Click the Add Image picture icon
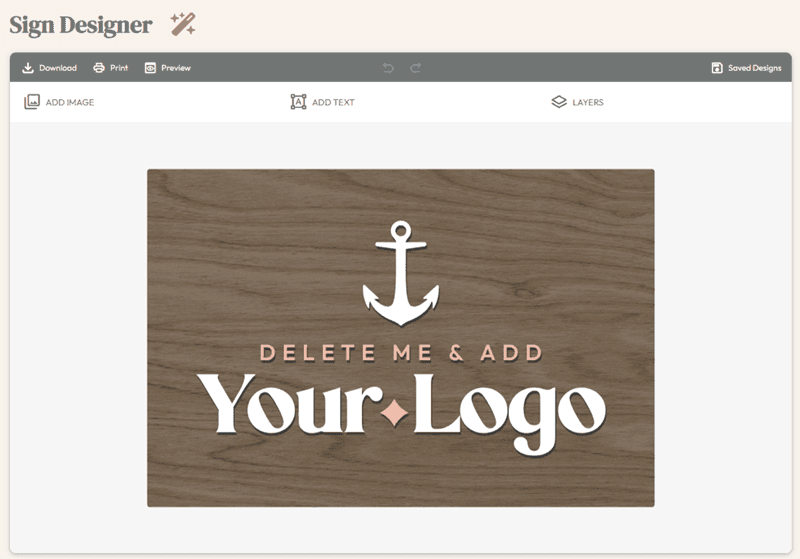 coord(32,102)
